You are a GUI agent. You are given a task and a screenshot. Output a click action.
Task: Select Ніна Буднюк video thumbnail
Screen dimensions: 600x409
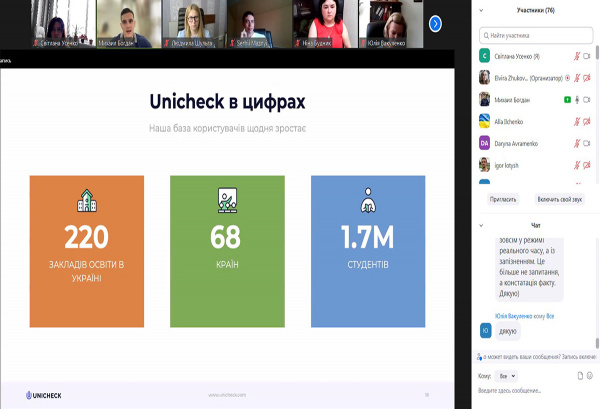(325, 24)
